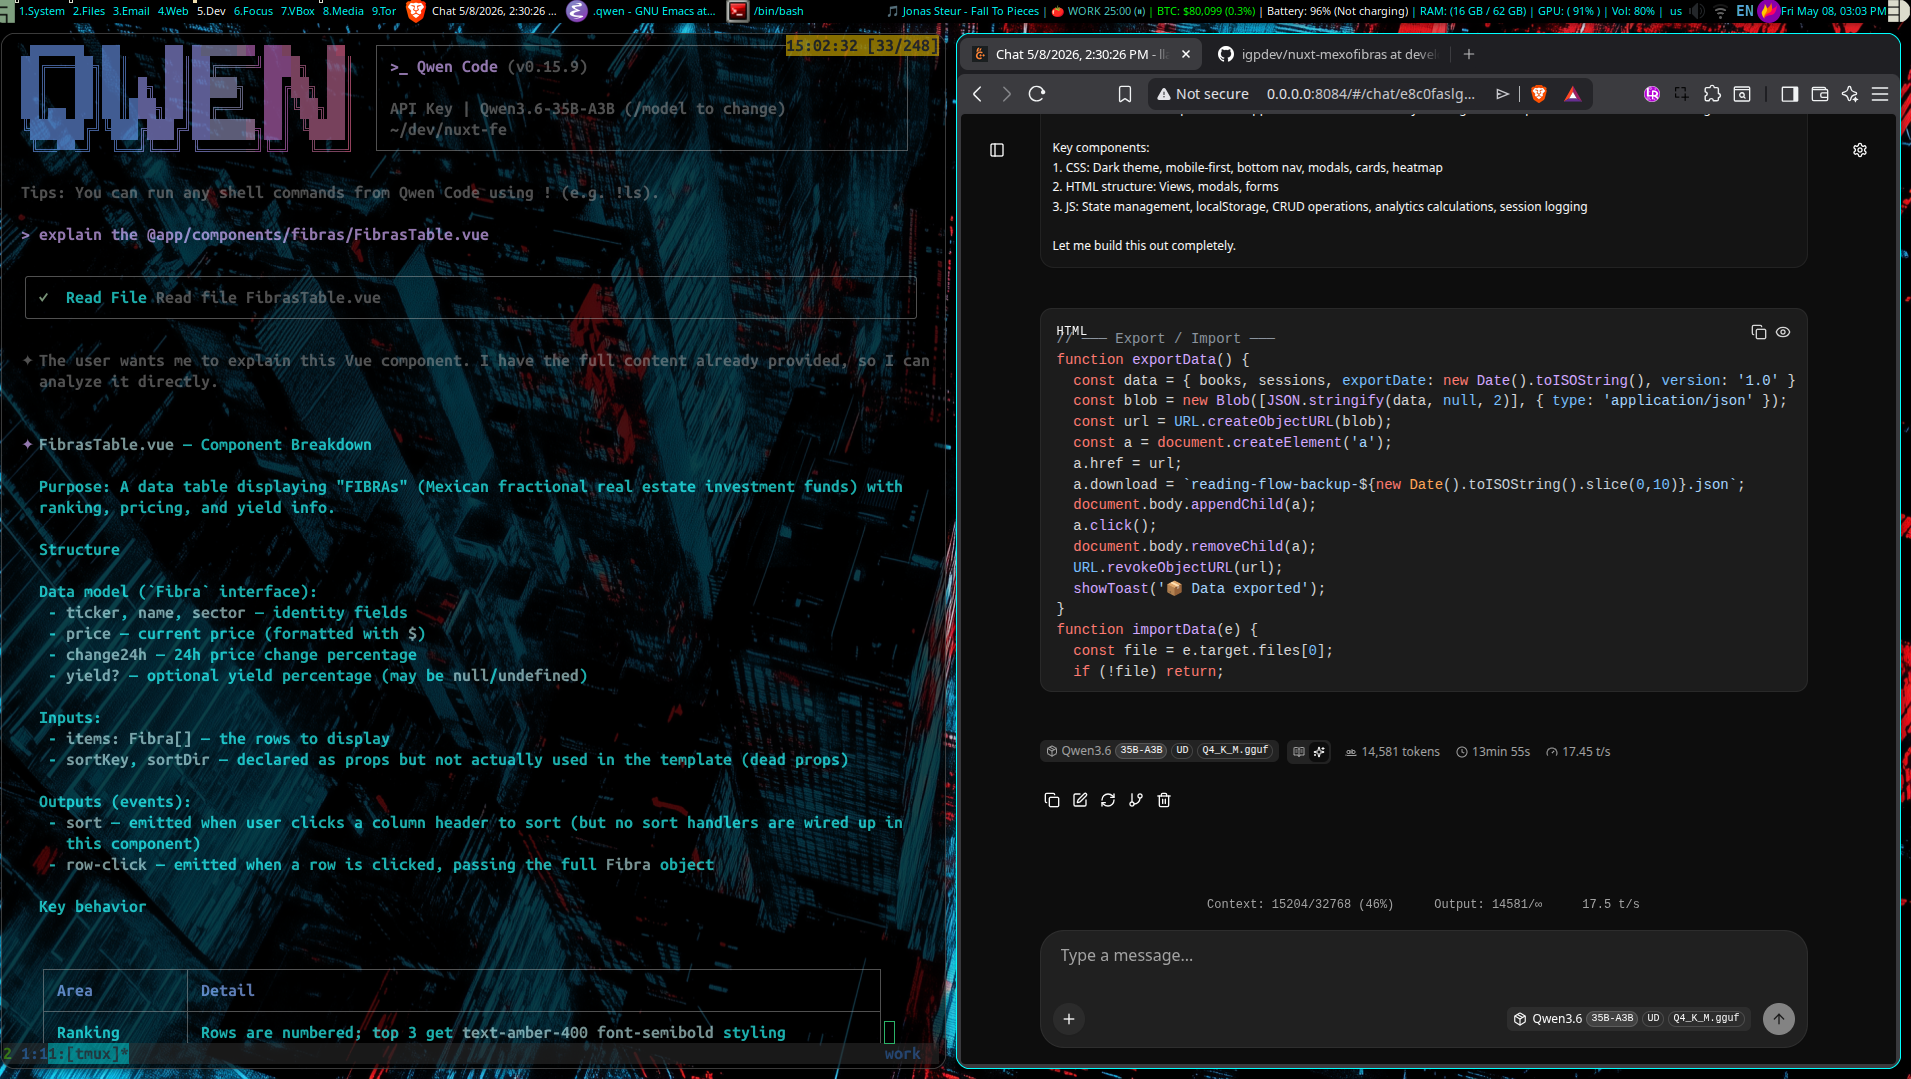The width and height of the screenshot is (1911, 1079).
Task: Bookmark this page in the browser
Action: click(x=1125, y=94)
